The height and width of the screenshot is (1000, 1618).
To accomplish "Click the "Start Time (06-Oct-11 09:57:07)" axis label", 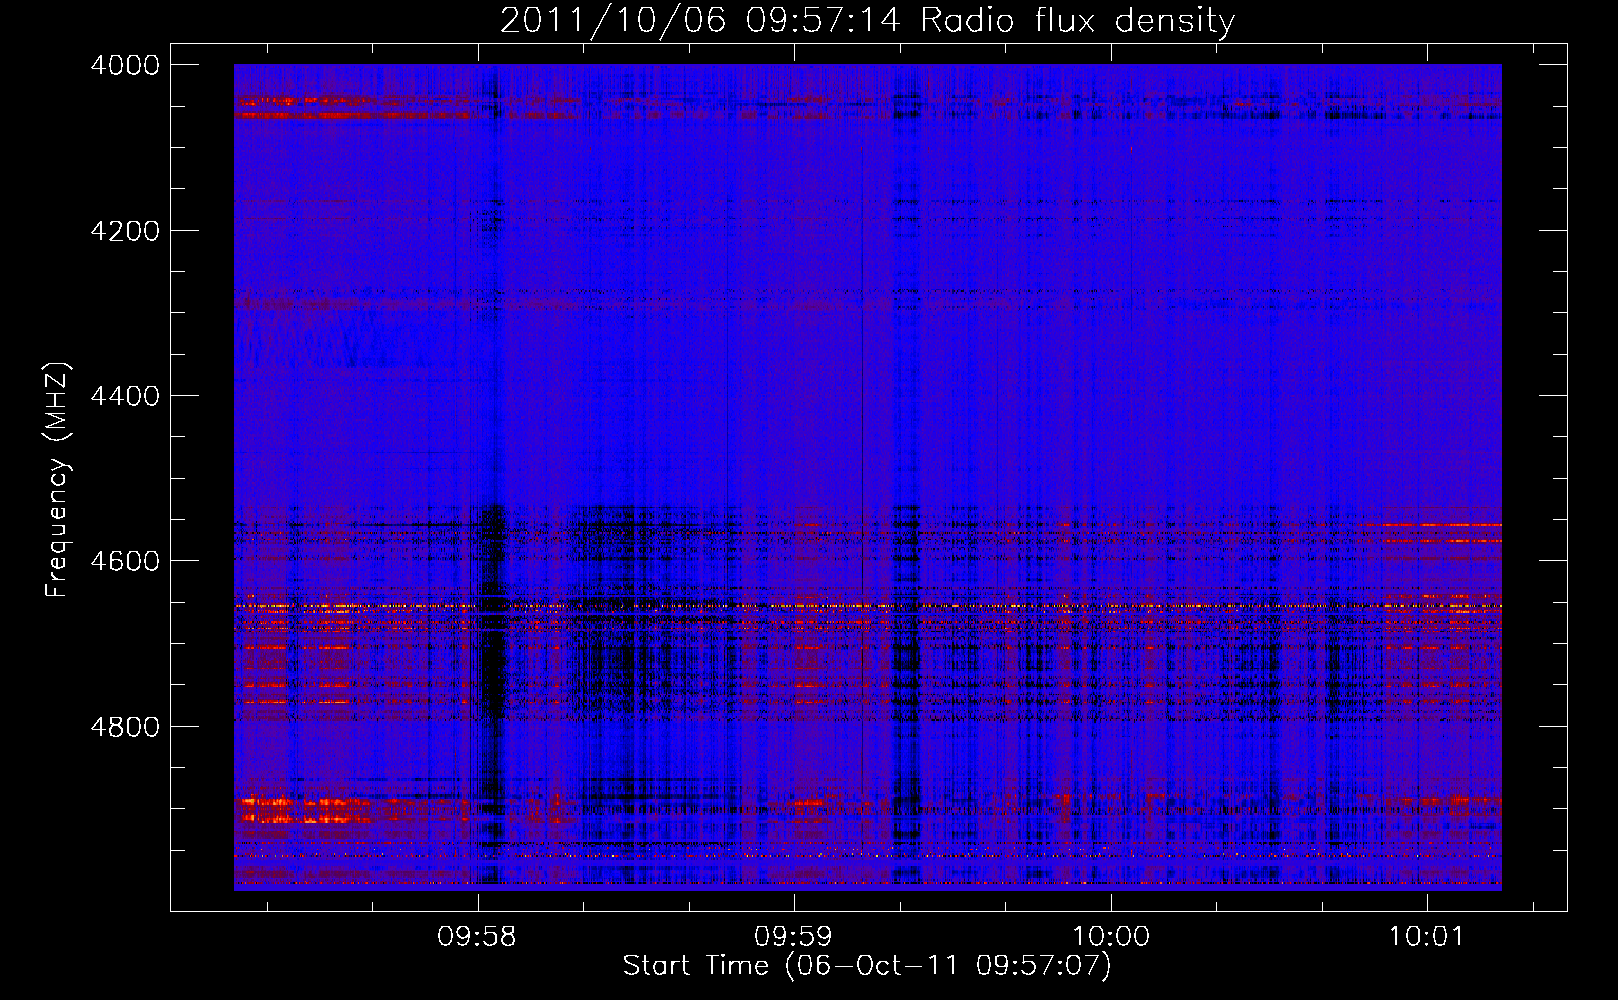I will 867,966.
